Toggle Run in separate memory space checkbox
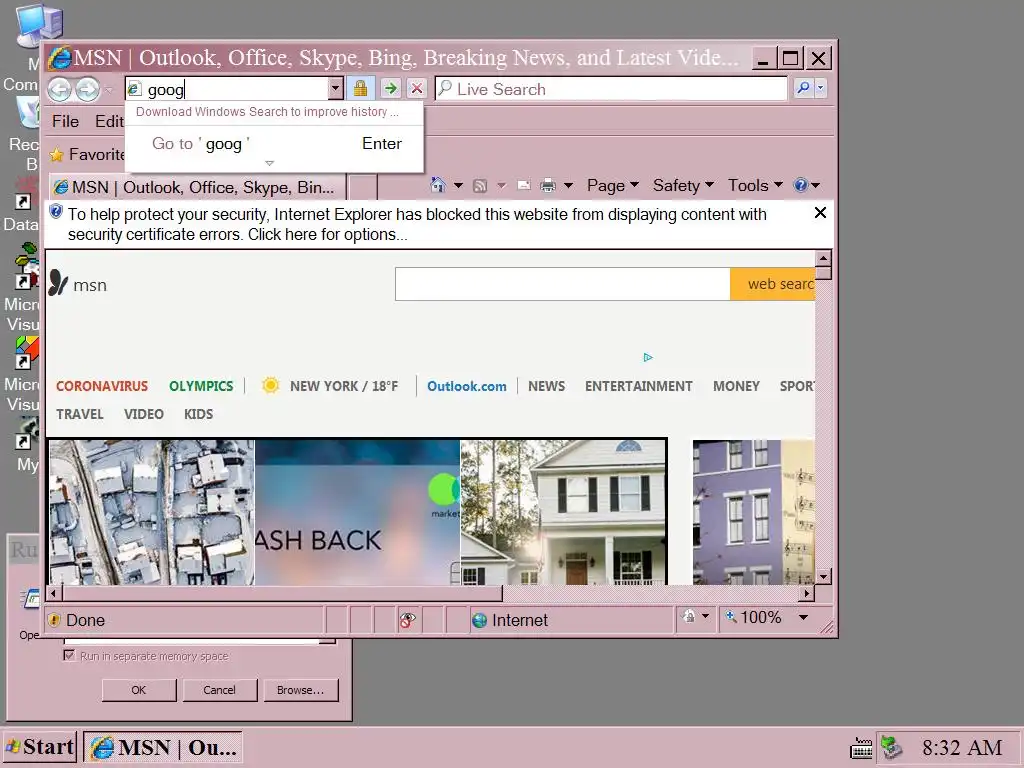1024x768 pixels. pos(69,655)
